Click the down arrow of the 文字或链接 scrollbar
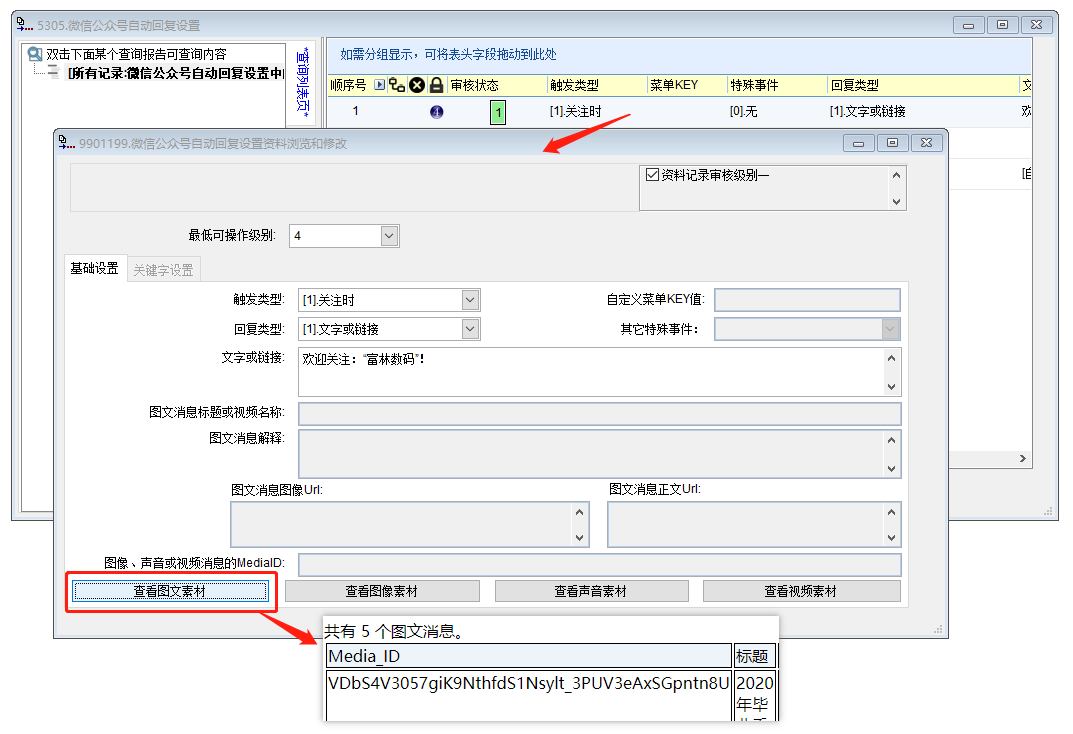The image size is (1073, 734). click(x=891, y=386)
